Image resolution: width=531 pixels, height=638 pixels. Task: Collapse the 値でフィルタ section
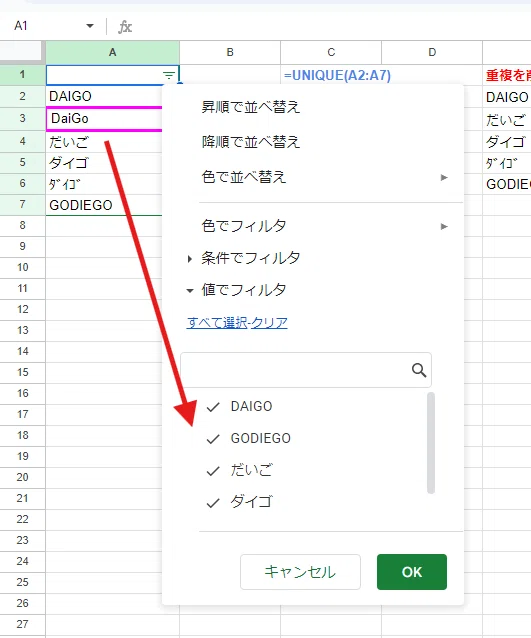pyautogui.click(x=237, y=290)
